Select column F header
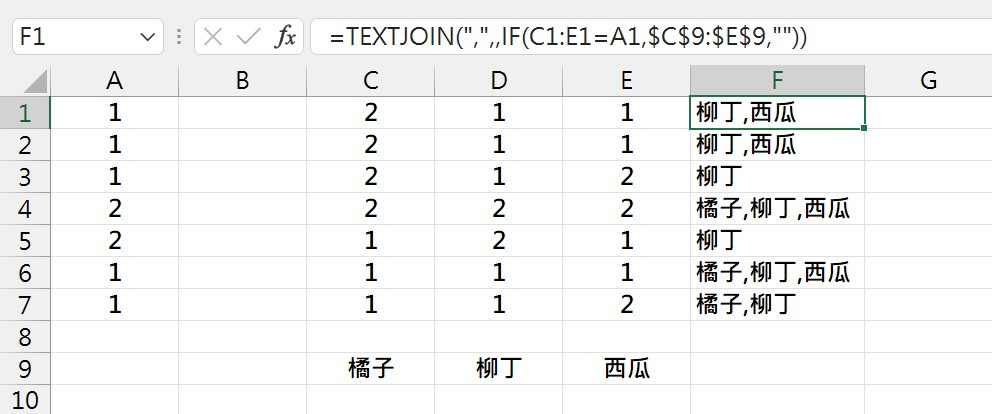This screenshot has width=992, height=414. 778,81
